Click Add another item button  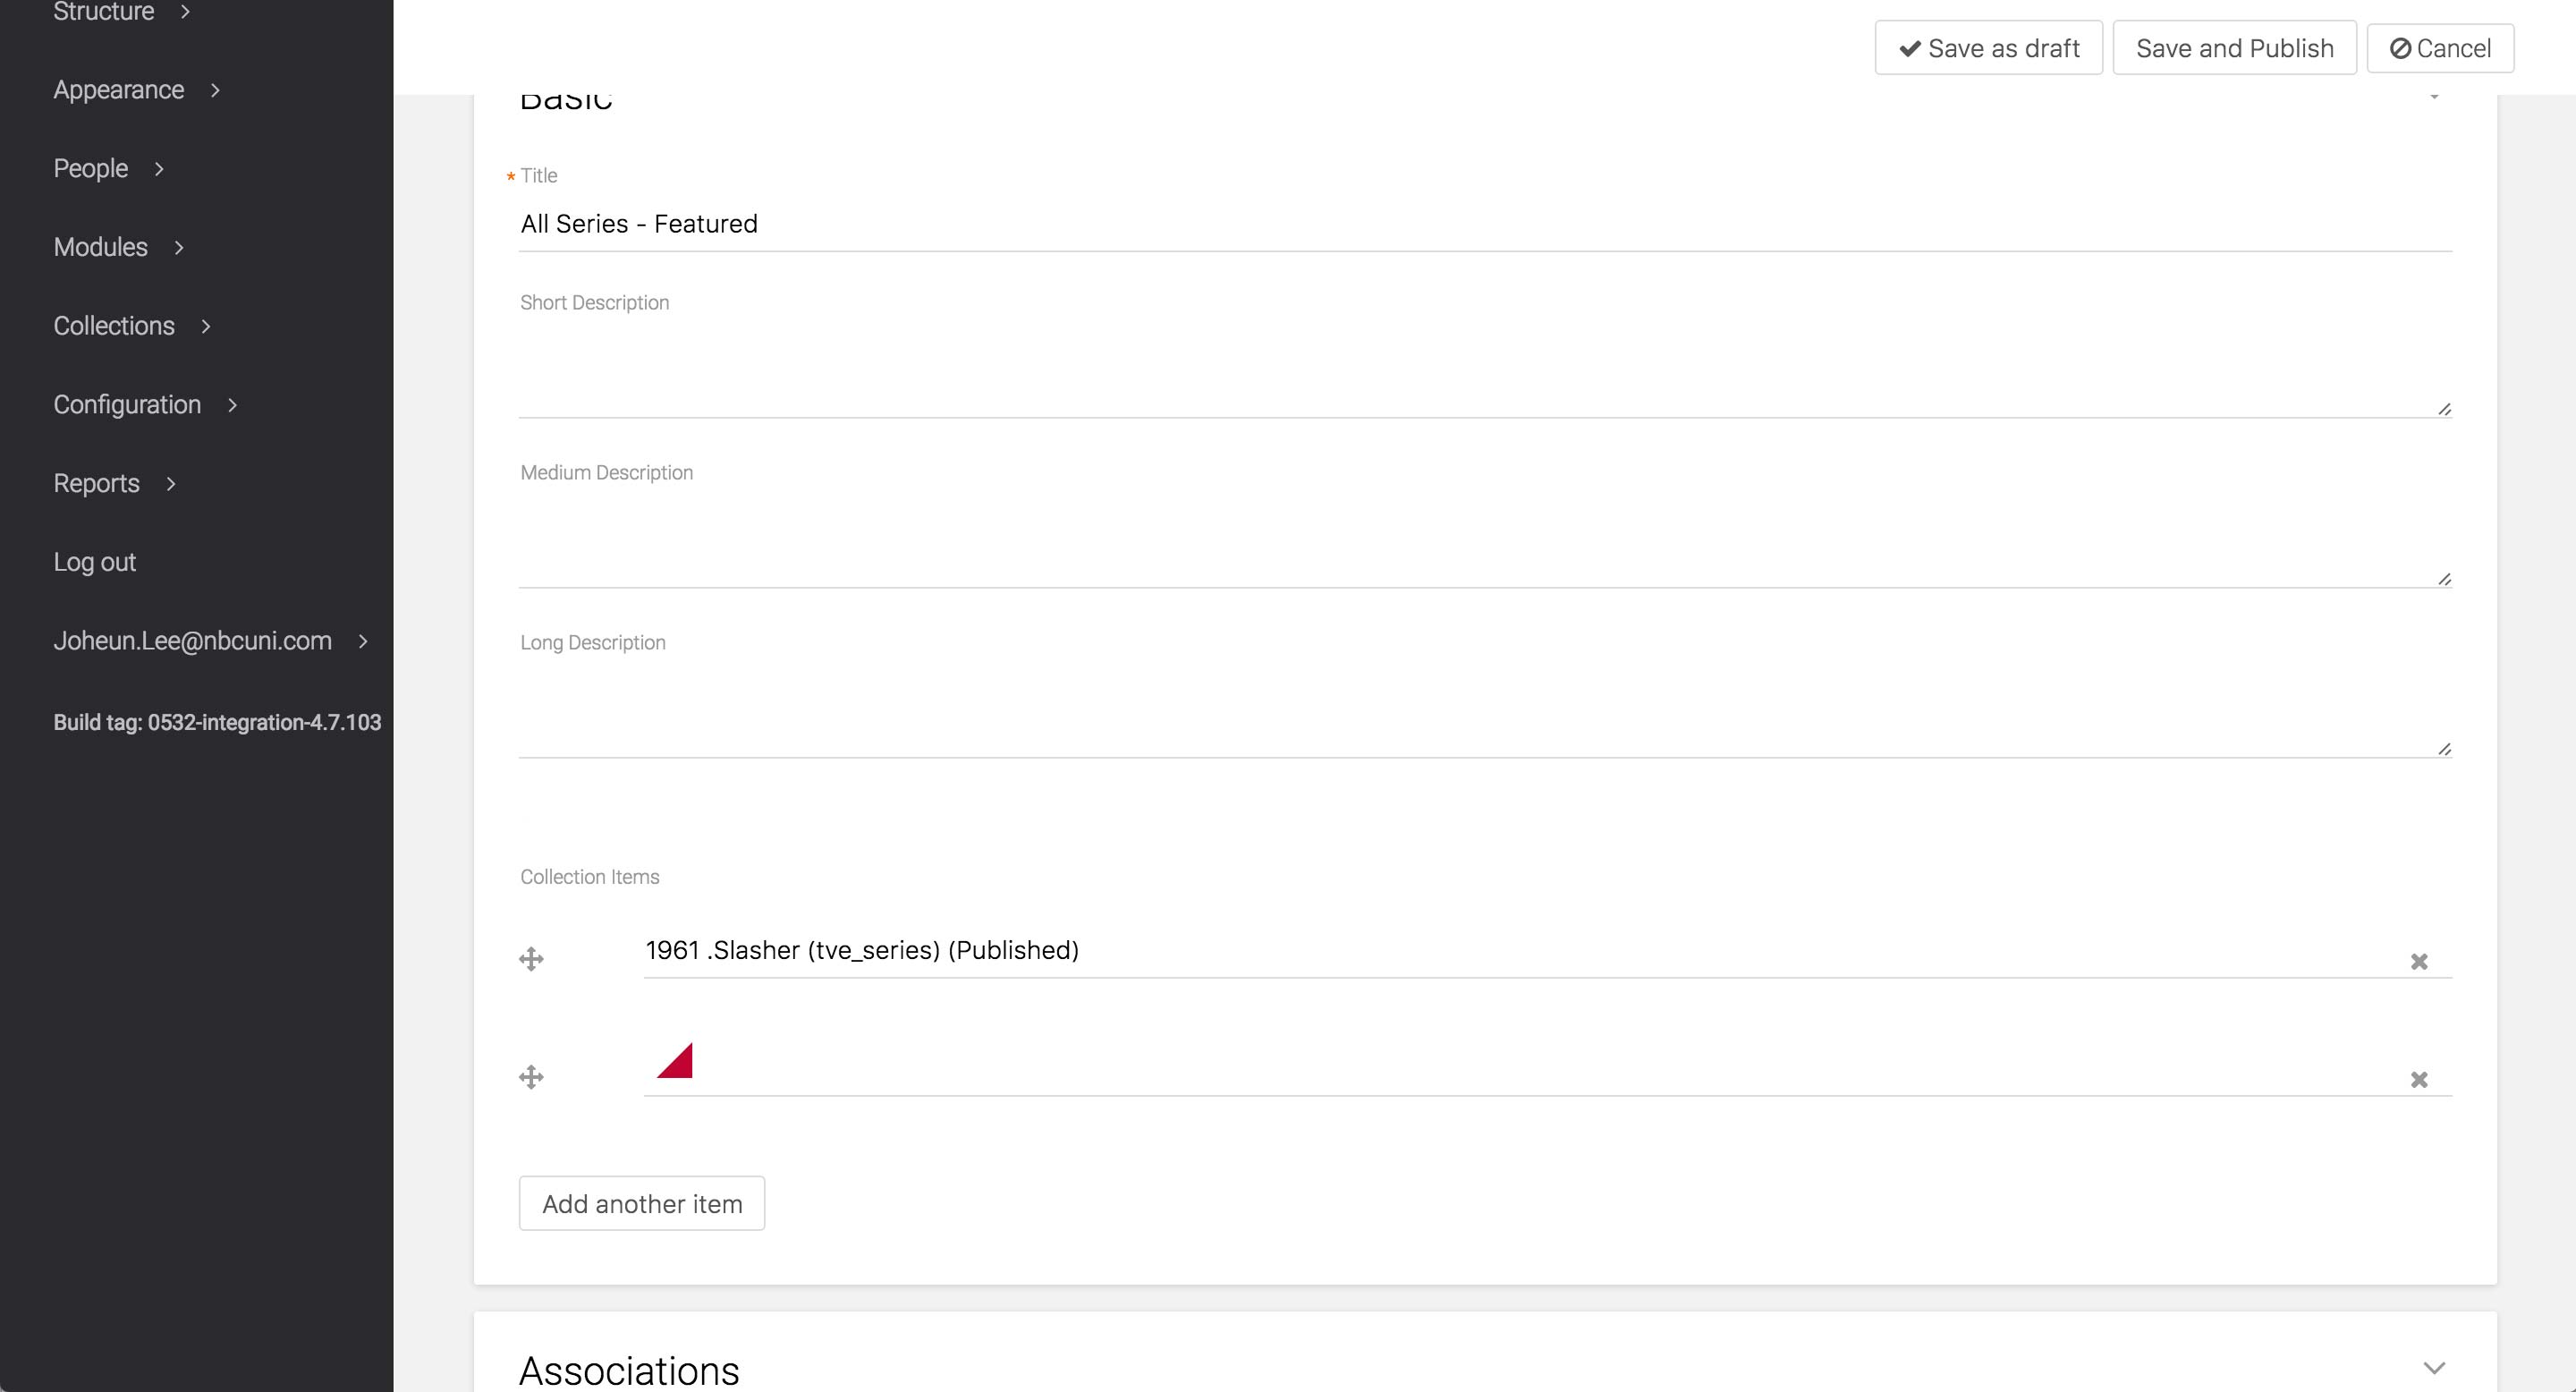click(x=642, y=1204)
